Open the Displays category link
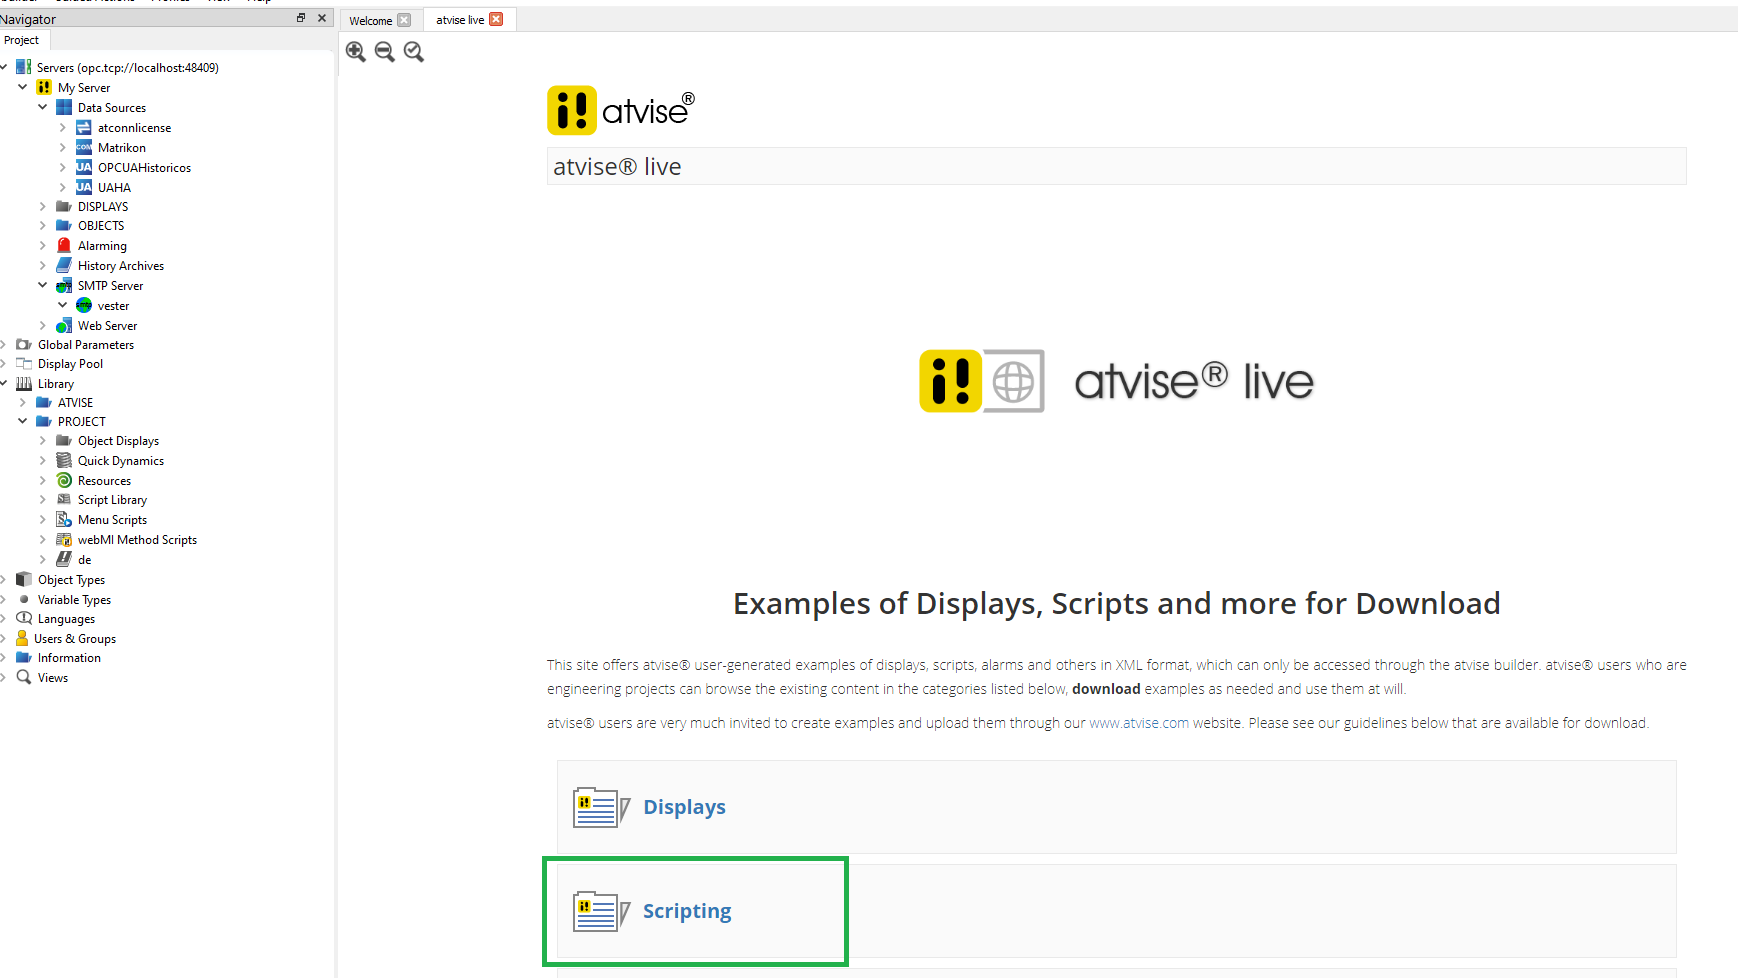The image size is (1738, 978). point(684,807)
